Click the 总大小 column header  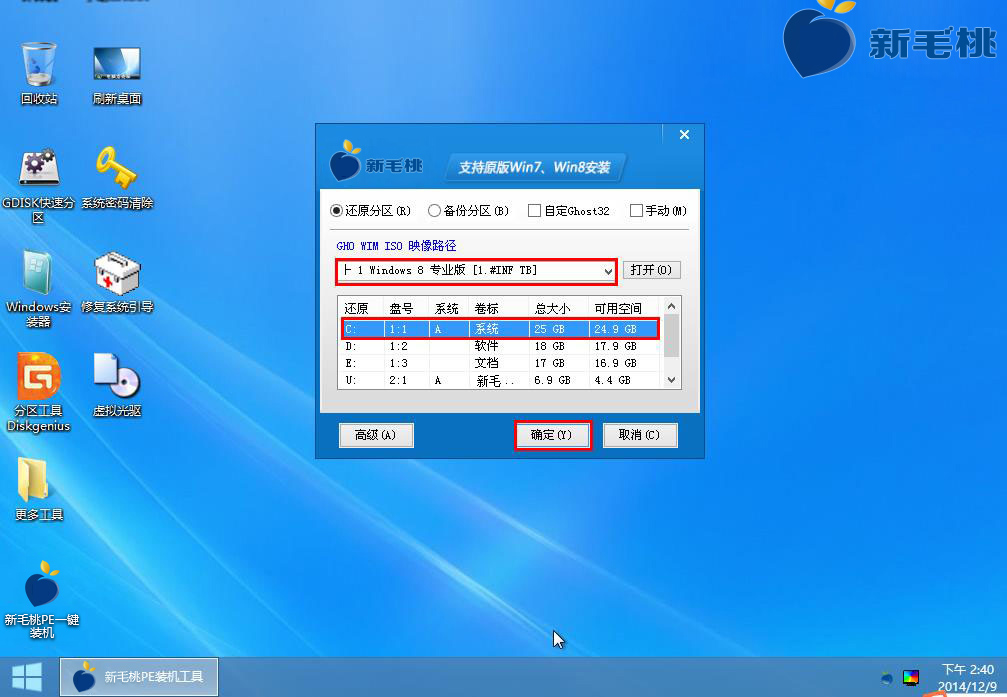coord(558,308)
